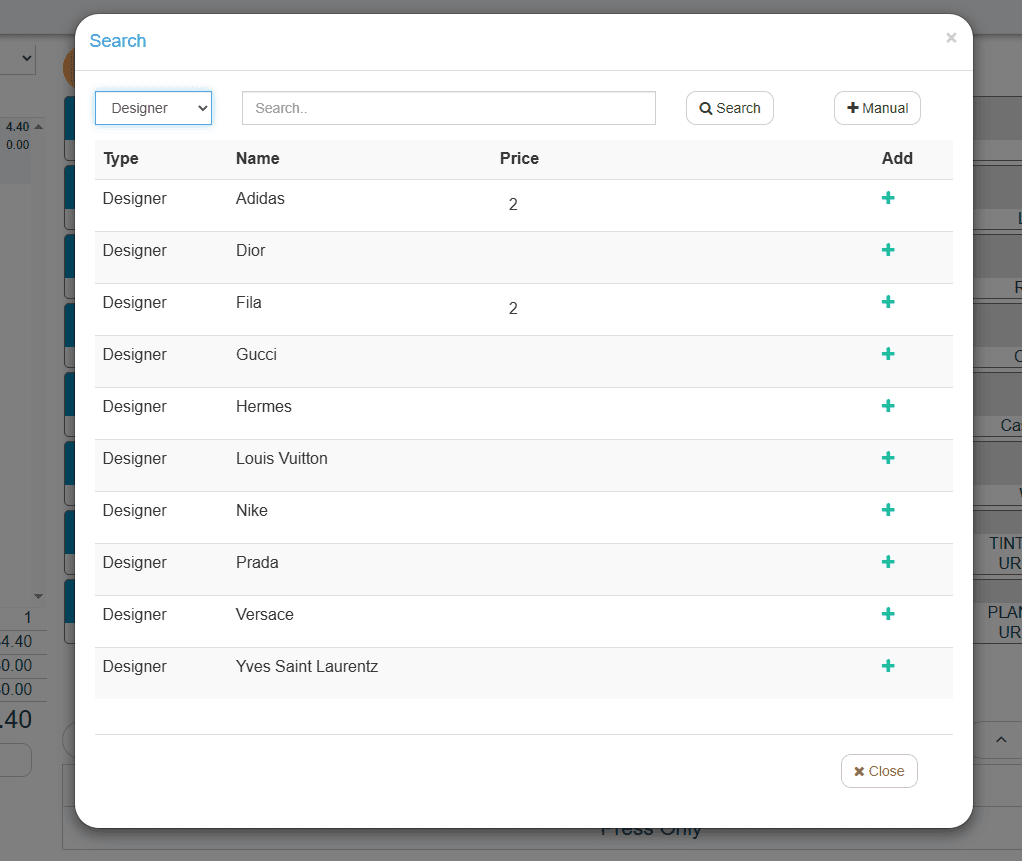1022x861 pixels.
Task: Add the Dior designer item
Action: 888,250
